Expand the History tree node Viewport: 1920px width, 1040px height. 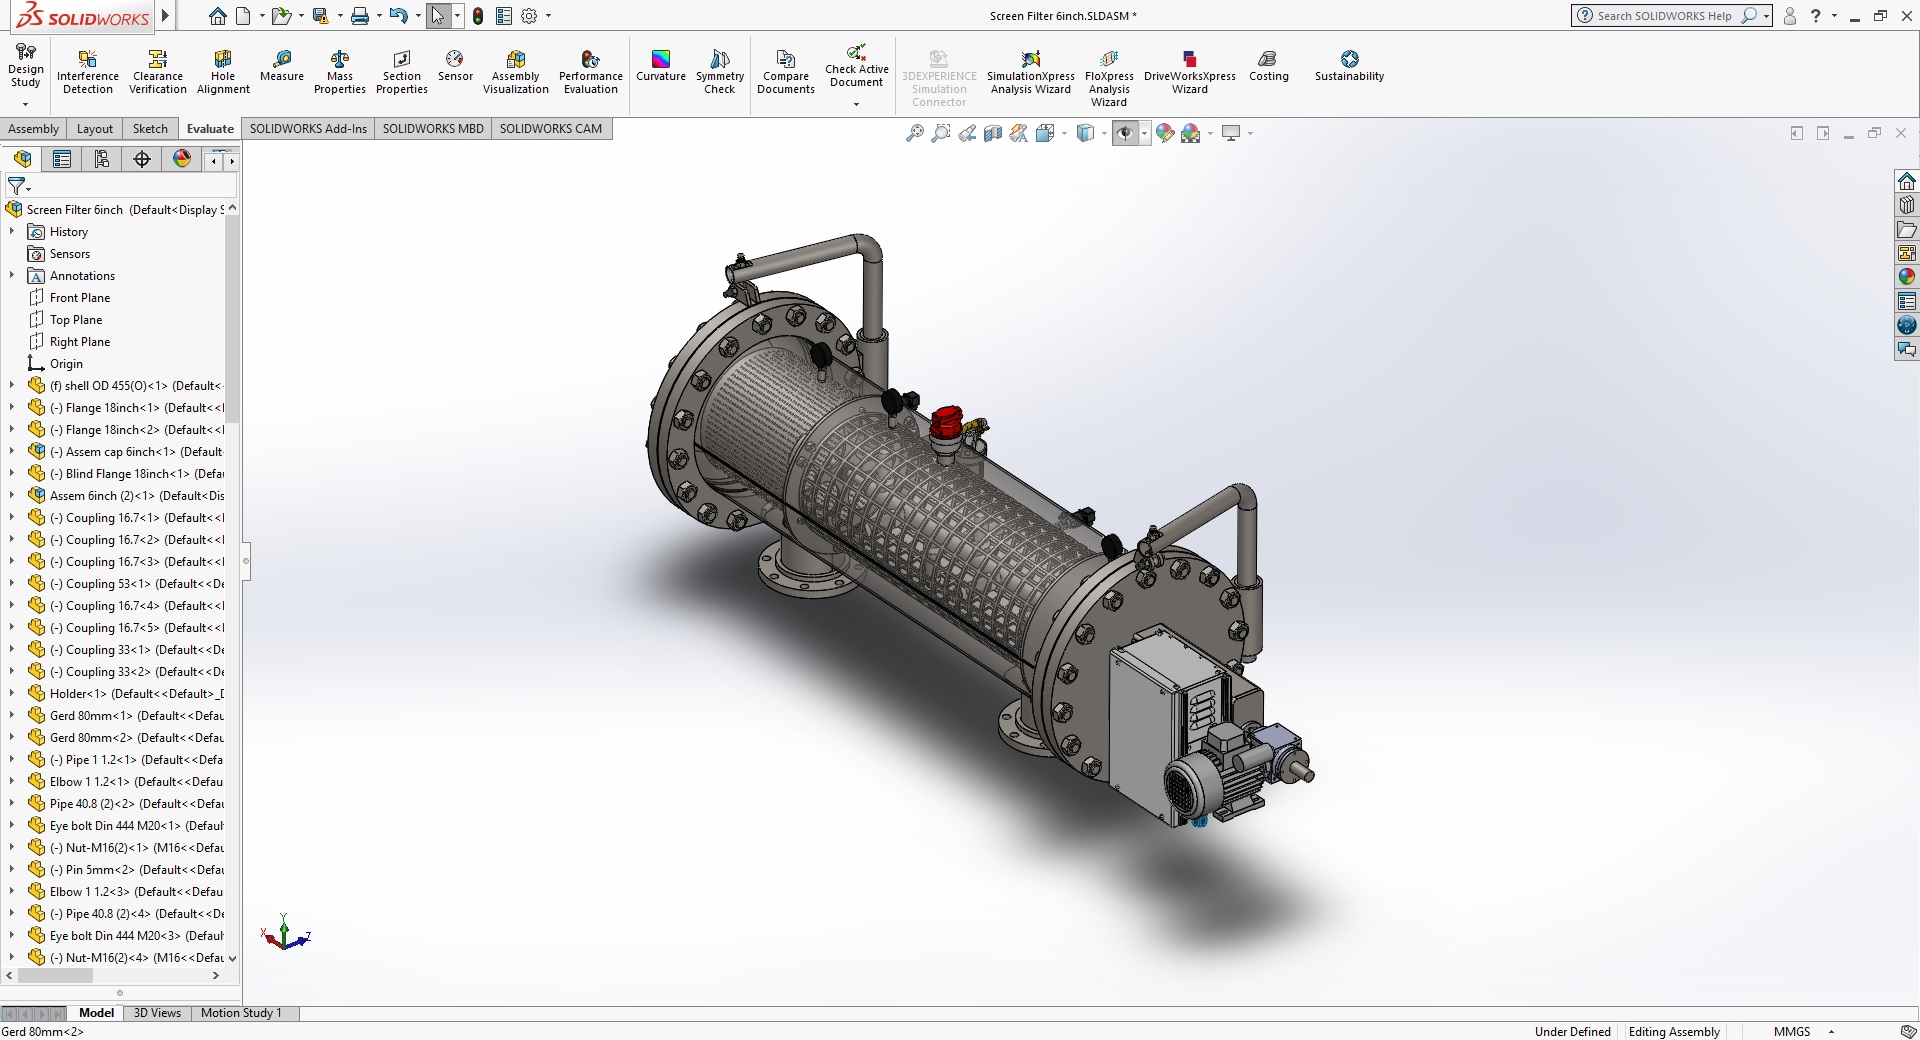(12, 232)
